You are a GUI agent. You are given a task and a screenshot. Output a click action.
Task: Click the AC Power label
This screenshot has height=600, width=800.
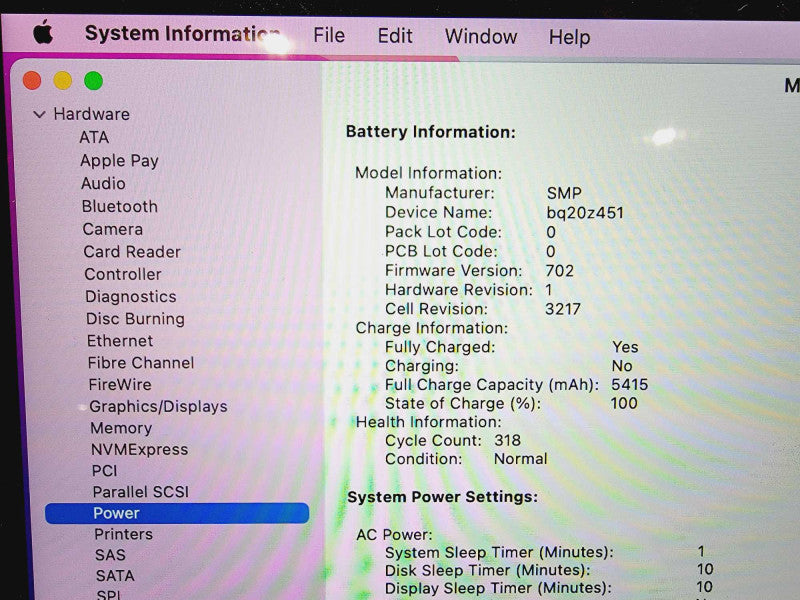pos(394,535)
